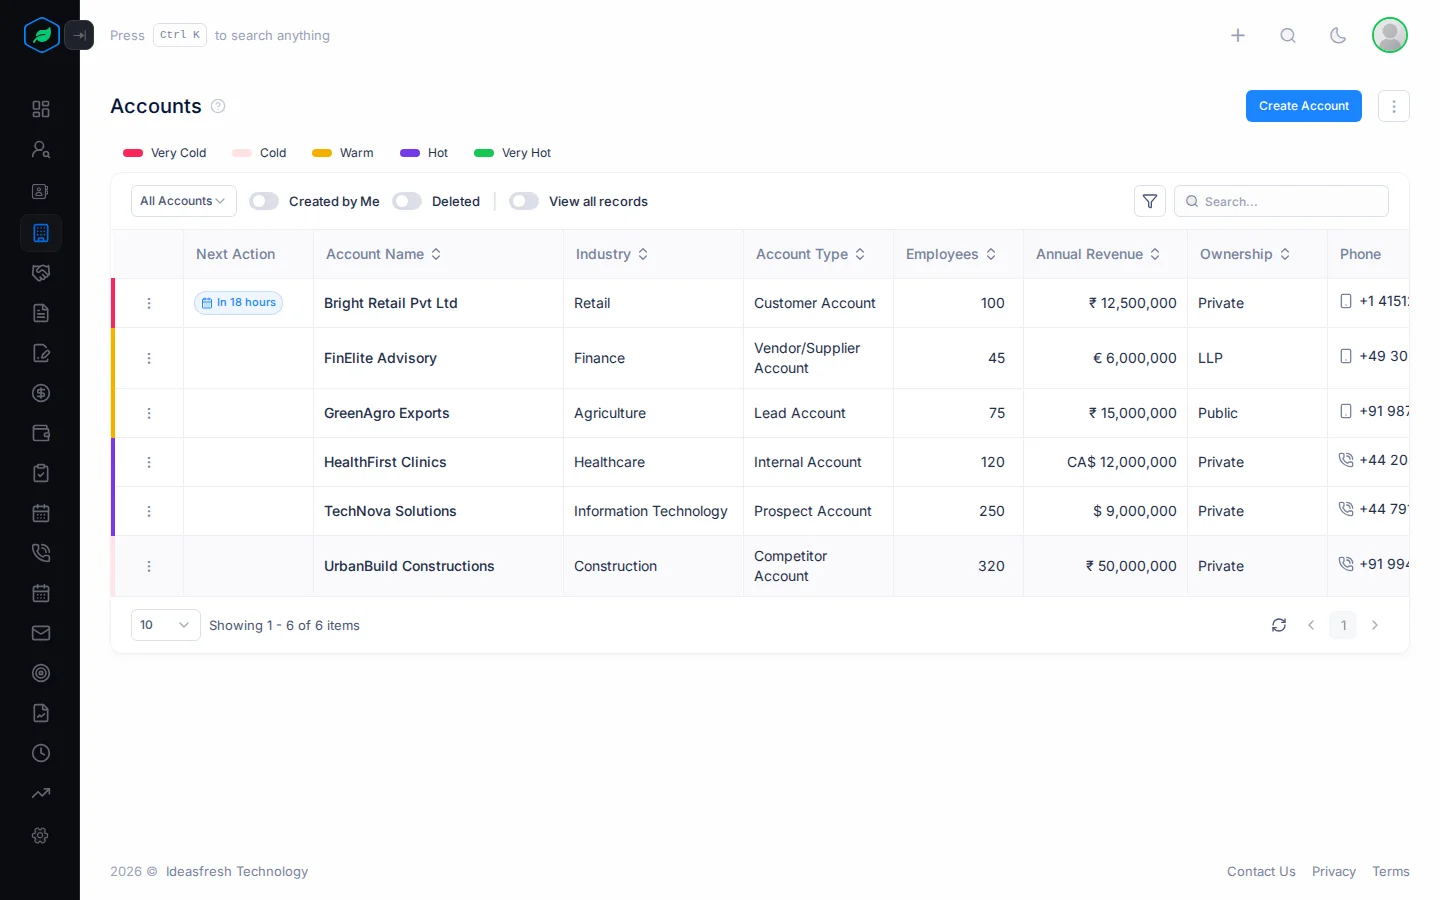
Task: Open the contacts card sidebar icon
Action: pyautogui.click(x=41, y=191)
